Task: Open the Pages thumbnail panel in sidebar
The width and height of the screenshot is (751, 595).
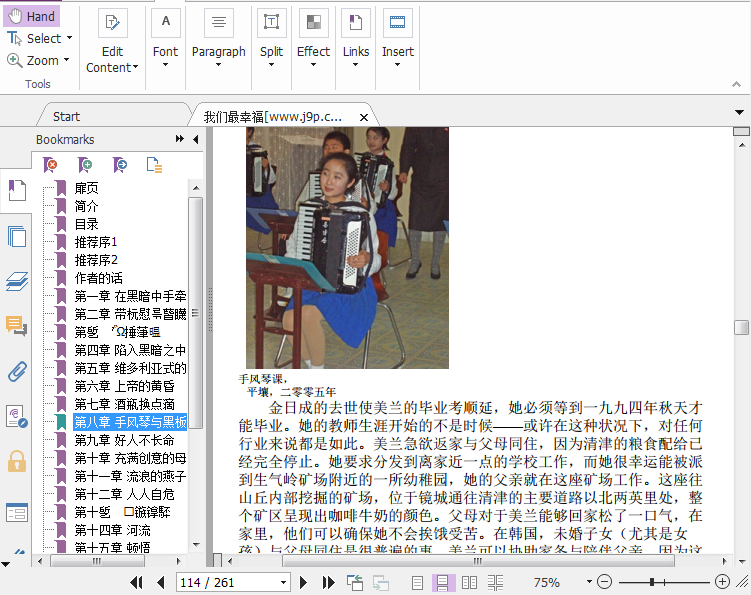Action: point(17,237)
